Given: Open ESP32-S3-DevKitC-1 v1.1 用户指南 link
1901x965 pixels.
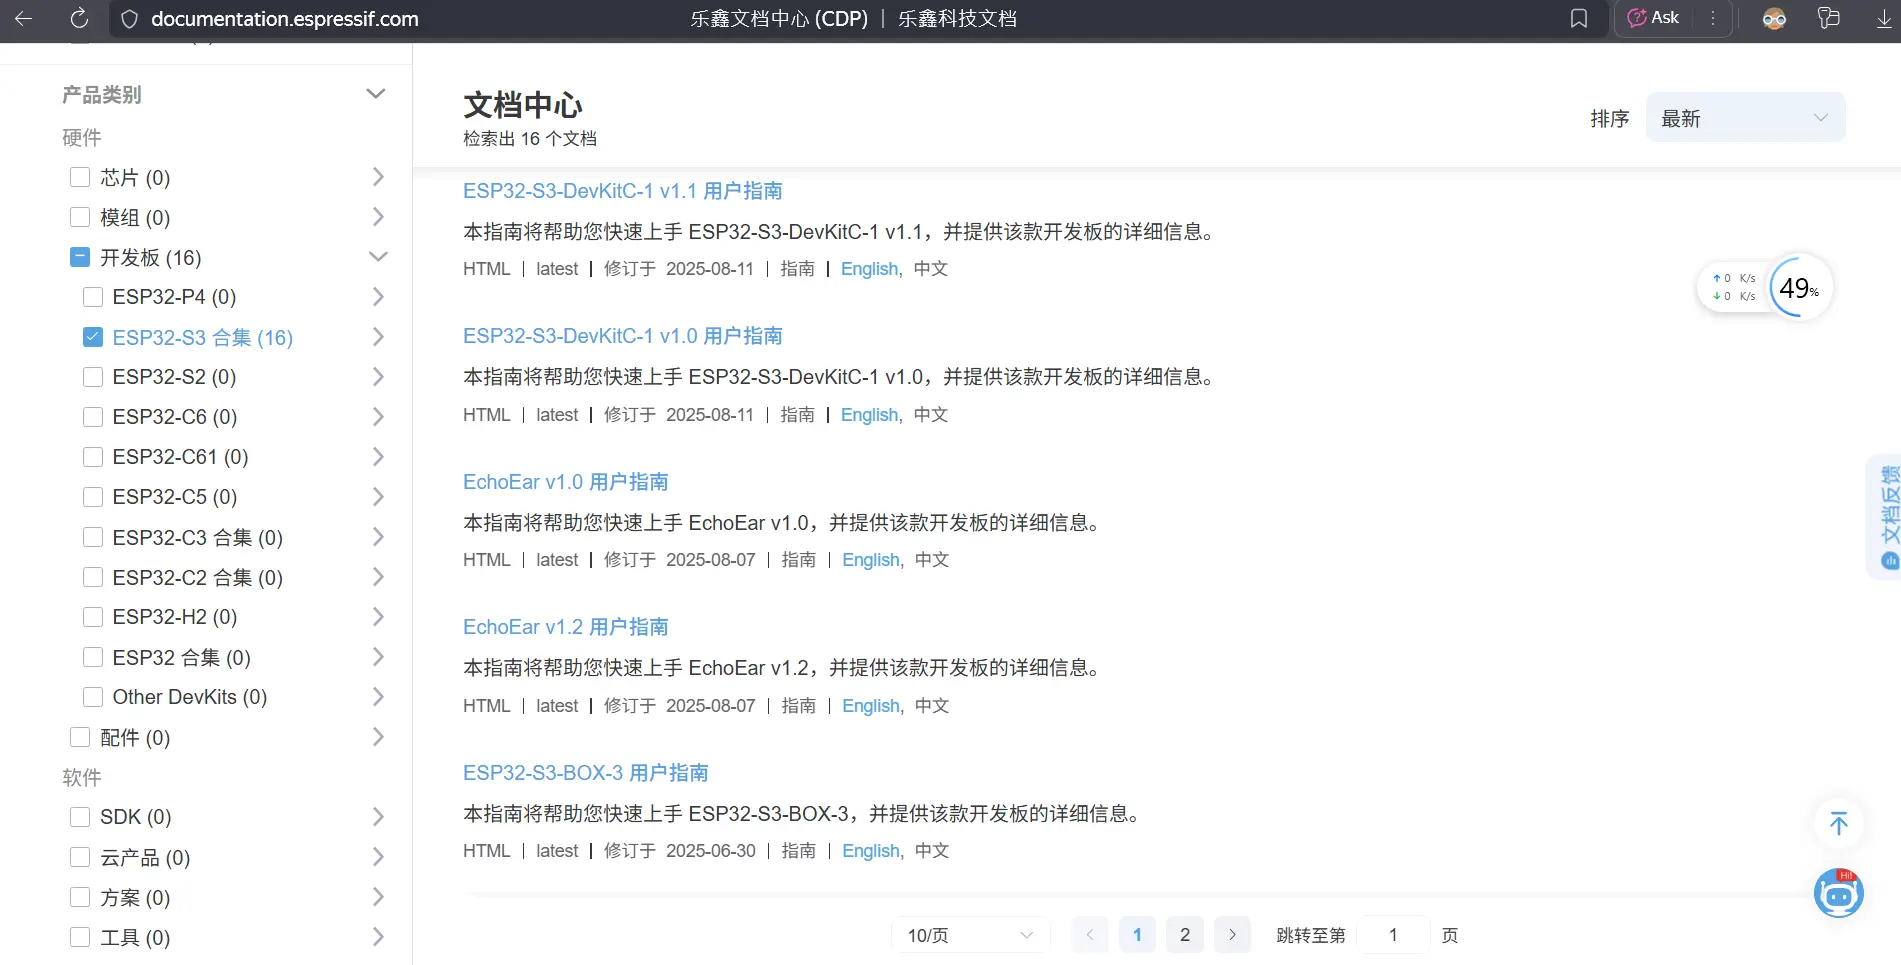Looking at the screenshot, I should click(622, 191).
